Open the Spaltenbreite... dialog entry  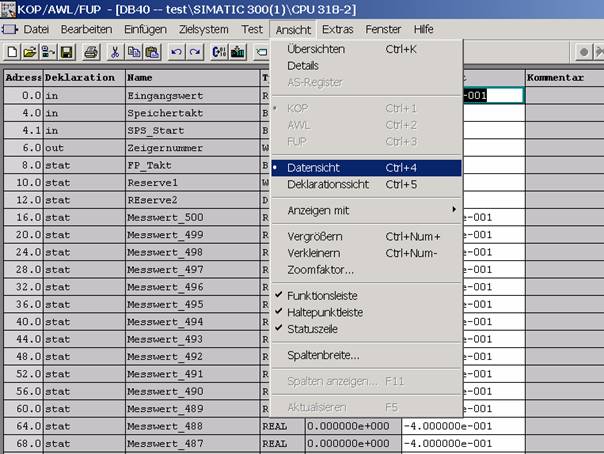coord(323,354)
